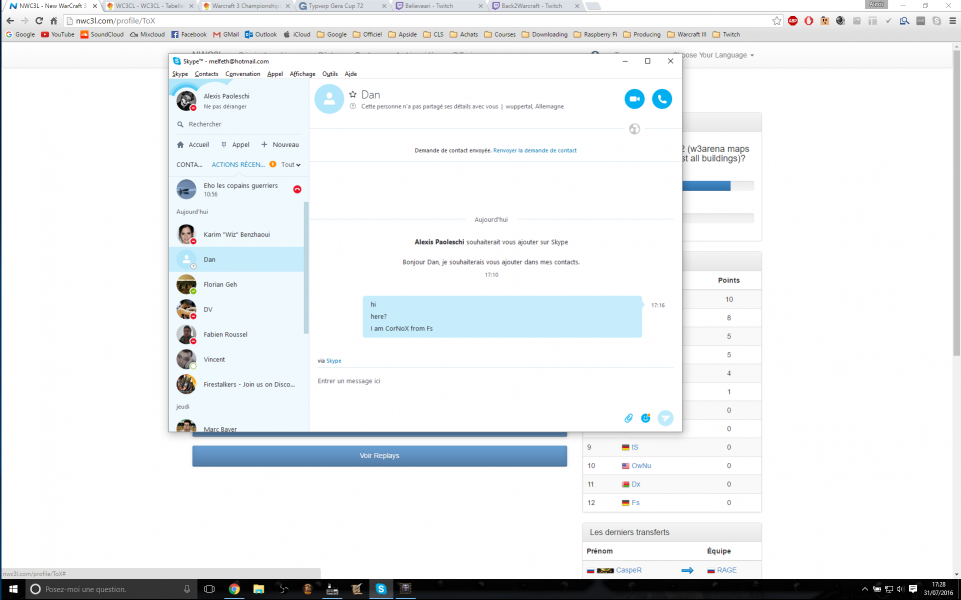Click the globe icon below the call buttons
This screenshot has width=961, height=600.
[x=634, y=129]
